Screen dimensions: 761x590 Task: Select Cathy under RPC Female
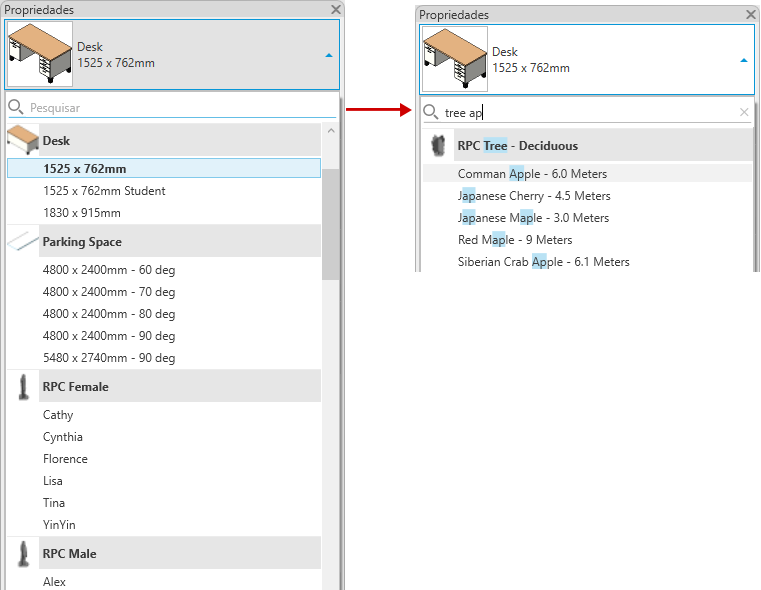(x=164, y=415)
